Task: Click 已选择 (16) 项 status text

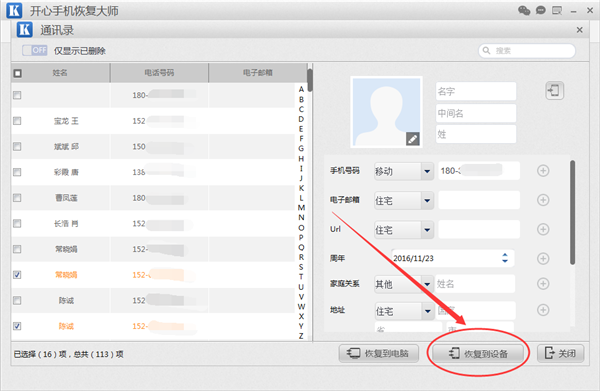Action: tap(40, 354)
